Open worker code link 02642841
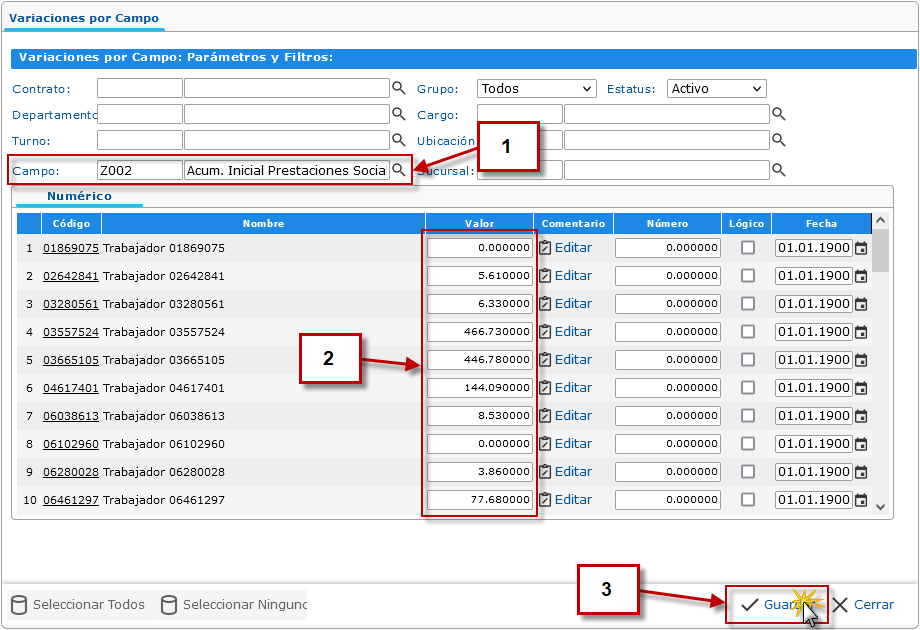This screenshot has width=920, height=630. 70,276
